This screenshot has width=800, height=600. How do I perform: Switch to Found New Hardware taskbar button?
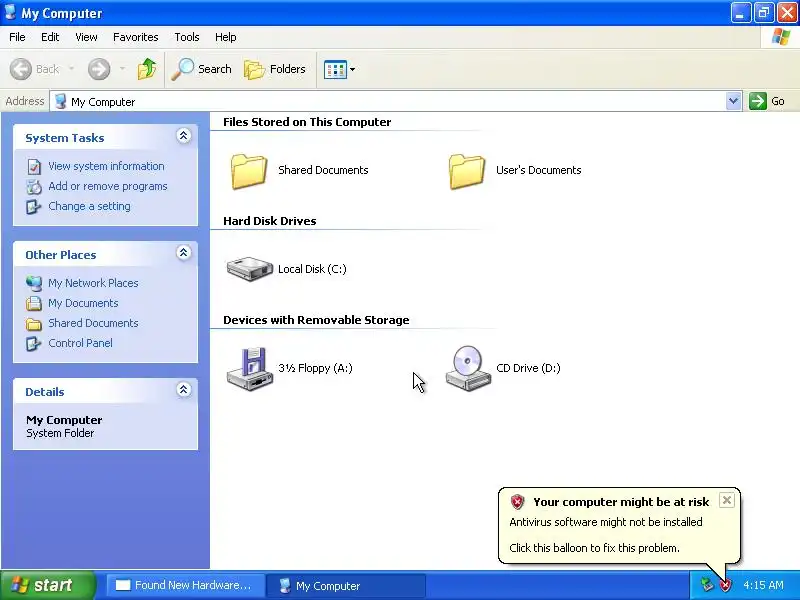[x=184, y=585]
